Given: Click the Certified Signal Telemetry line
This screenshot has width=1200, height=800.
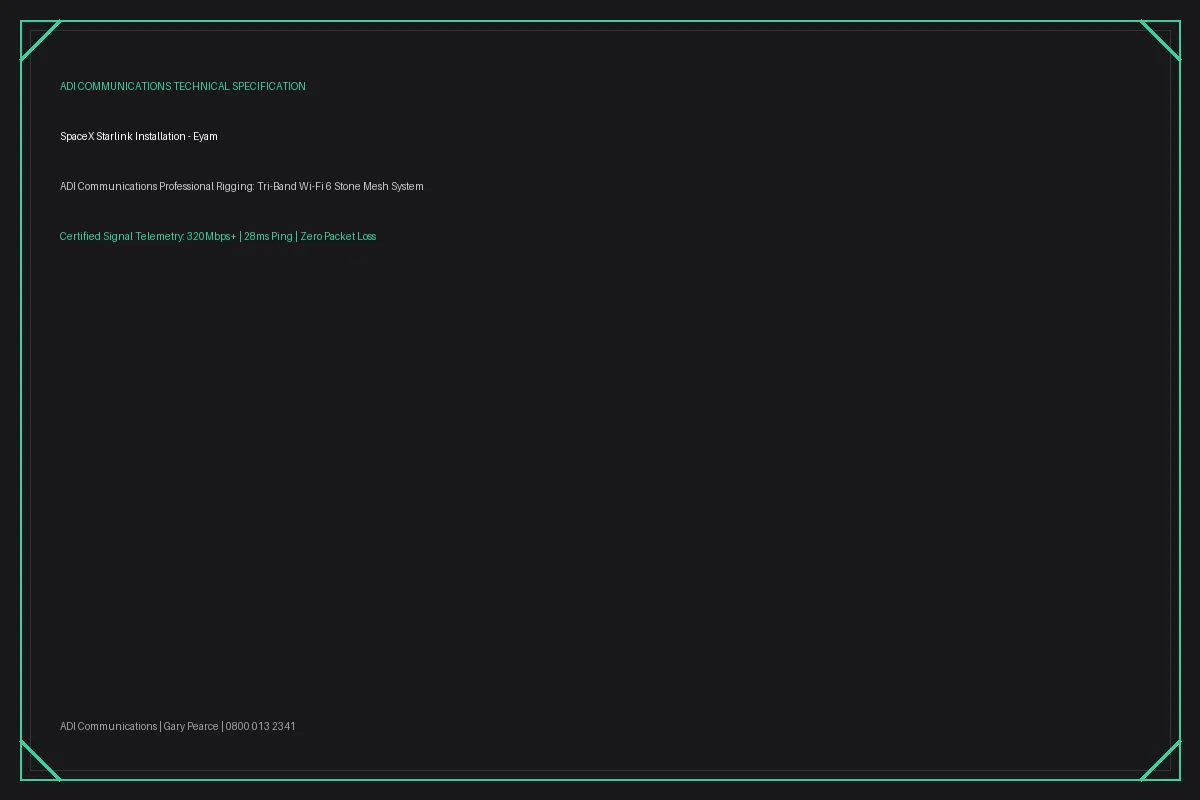Looking at the screenshot, I should 218,237.
